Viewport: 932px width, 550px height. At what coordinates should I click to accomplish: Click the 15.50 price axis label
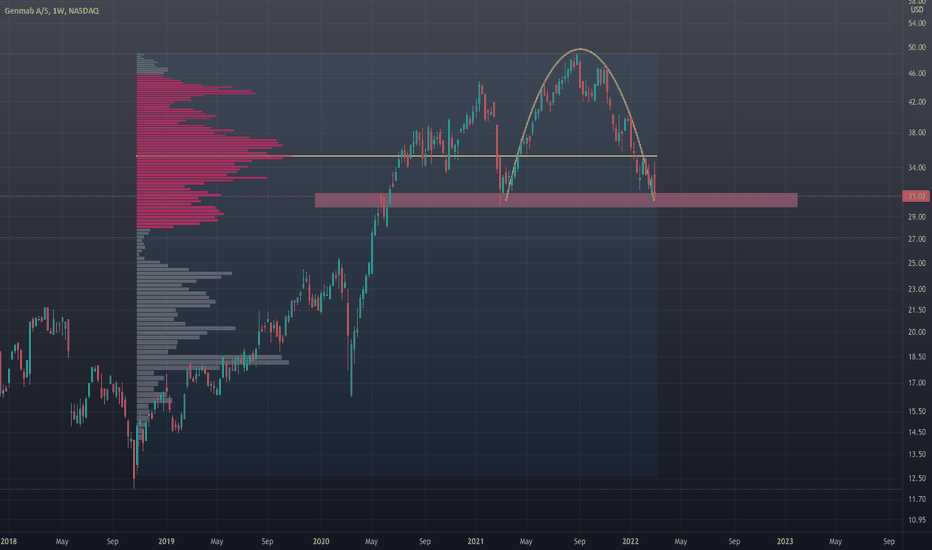click(917, 411)
